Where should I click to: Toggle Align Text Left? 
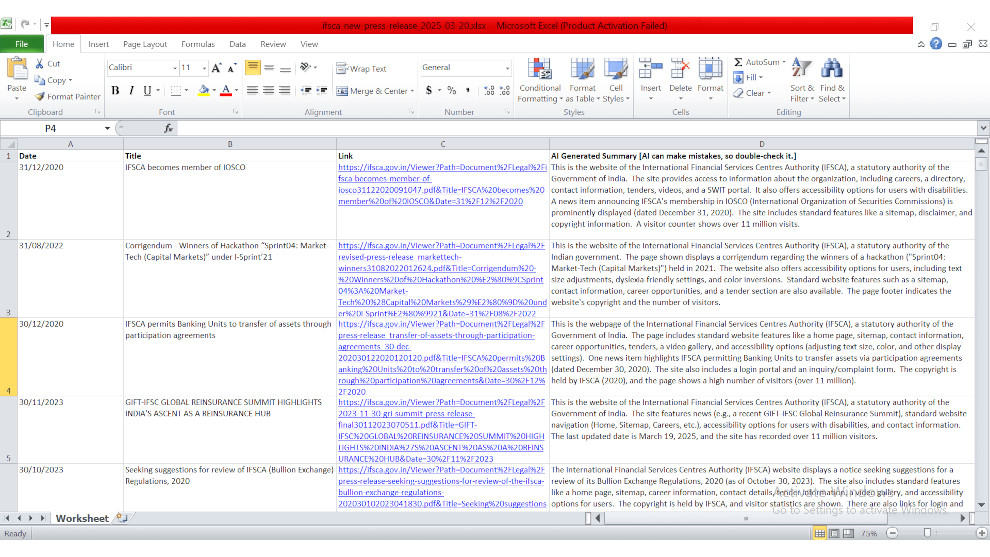(x=253, y=90)
